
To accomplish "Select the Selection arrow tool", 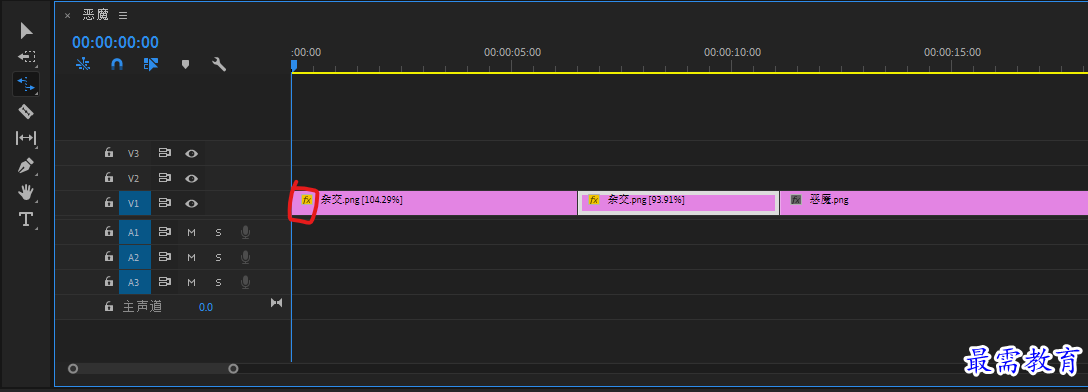I will [x=26, y=31].
